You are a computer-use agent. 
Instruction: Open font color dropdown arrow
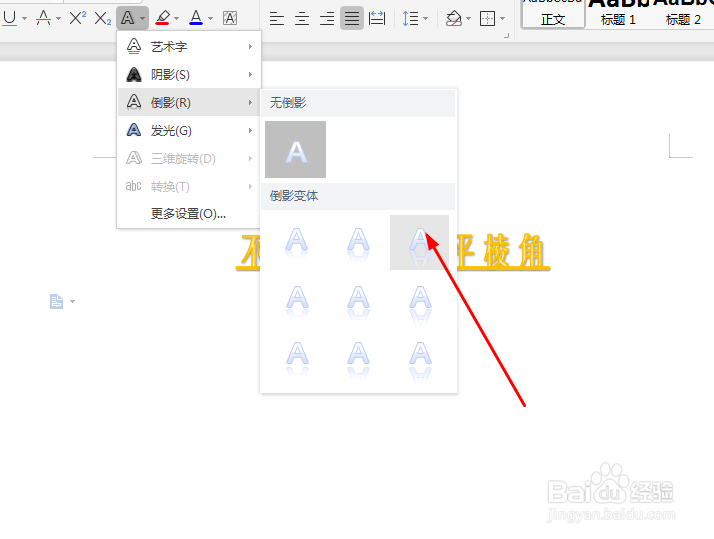(210, 19)
